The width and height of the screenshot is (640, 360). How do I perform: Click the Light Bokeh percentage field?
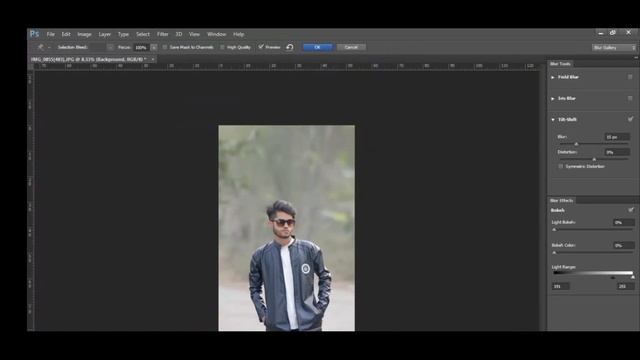point(624,222)
